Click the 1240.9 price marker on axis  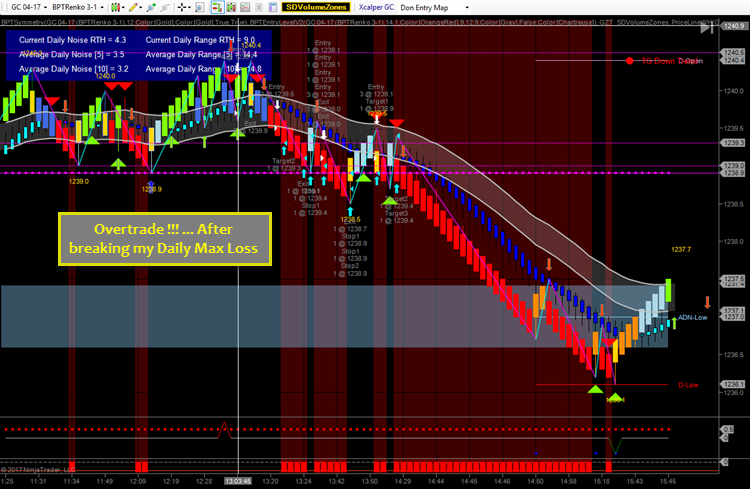733,26
